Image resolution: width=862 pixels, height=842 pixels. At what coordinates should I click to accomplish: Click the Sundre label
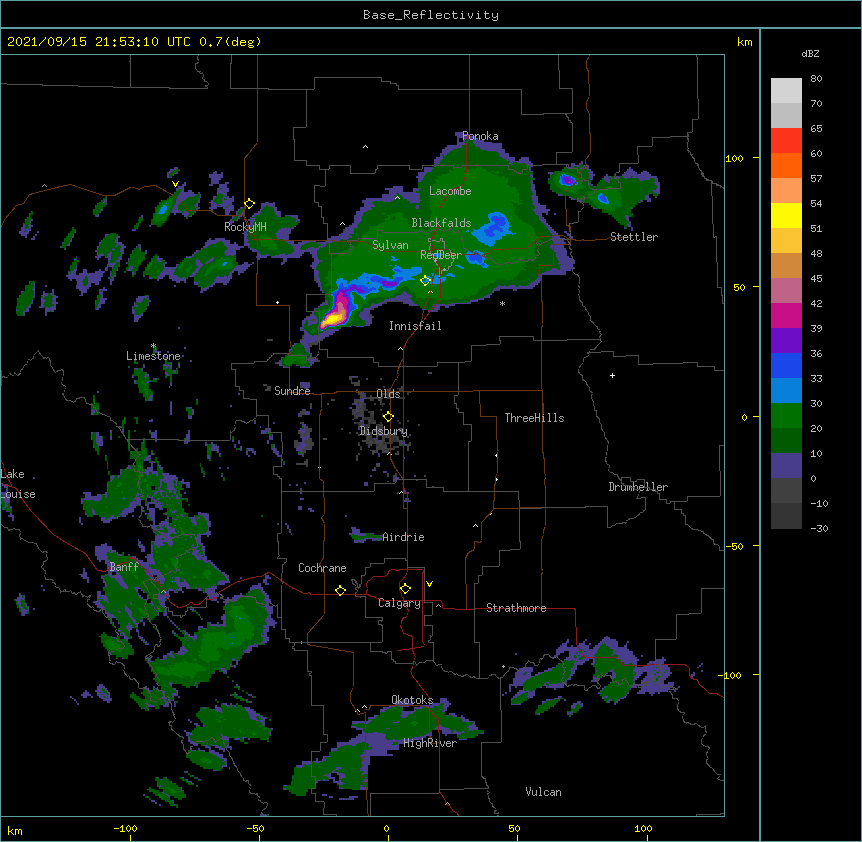[x=292, y=391]
